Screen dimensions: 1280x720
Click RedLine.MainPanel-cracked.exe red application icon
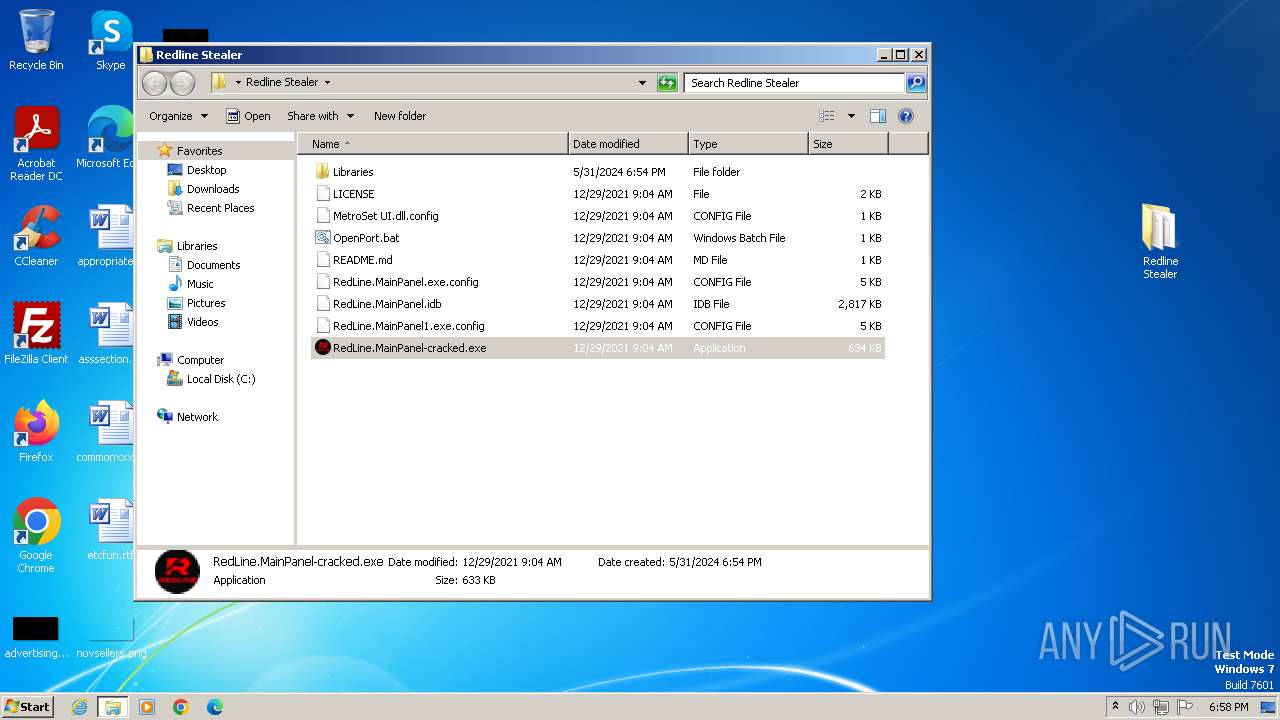322,348
